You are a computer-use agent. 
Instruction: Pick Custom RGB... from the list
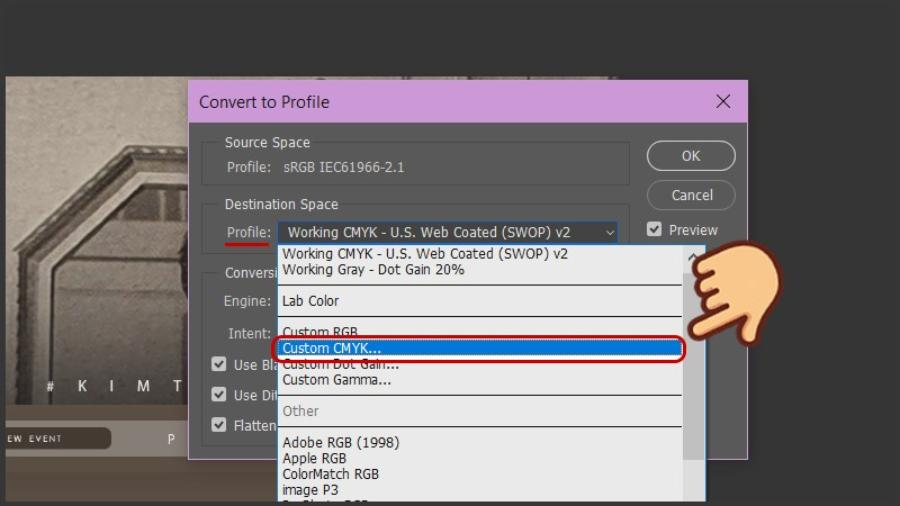tap(320, 331)
